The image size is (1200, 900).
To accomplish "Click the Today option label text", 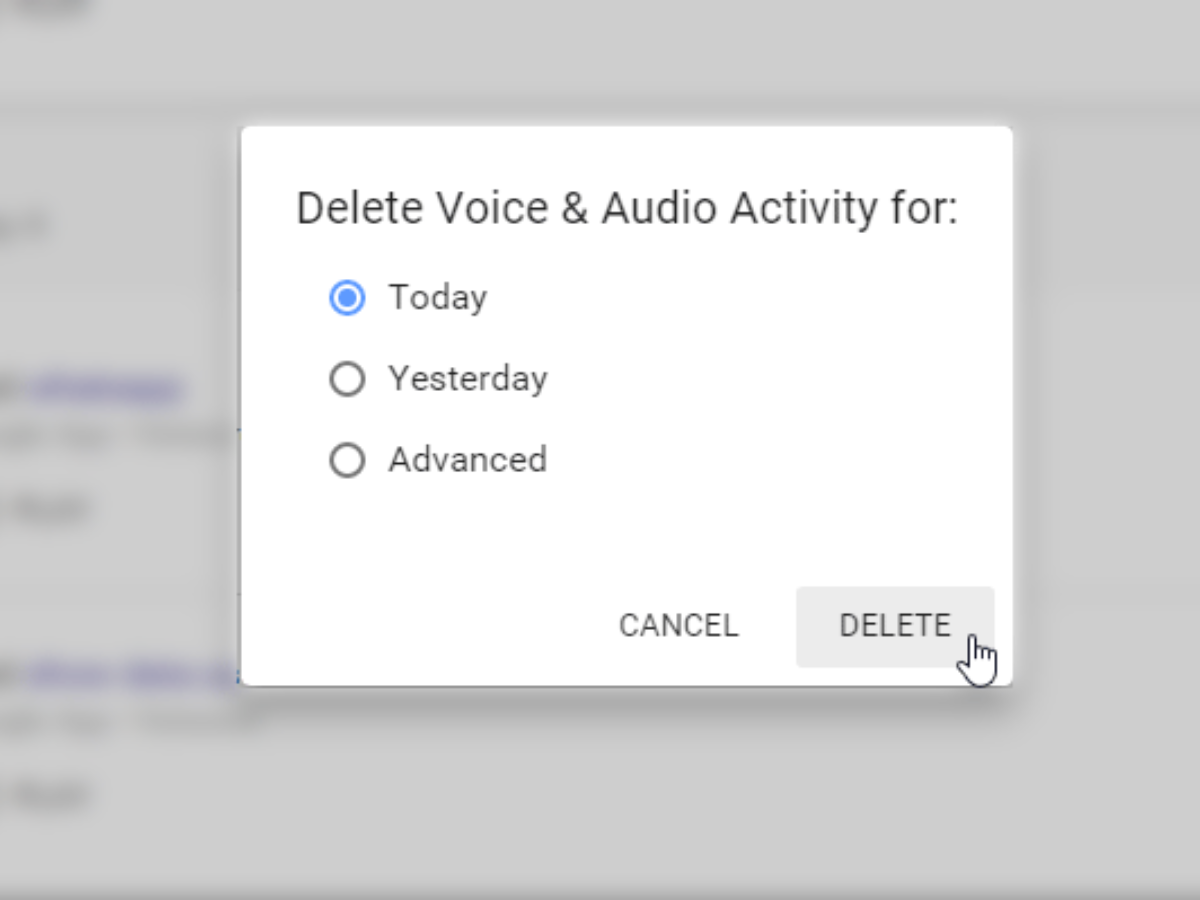I will (437, 298).
